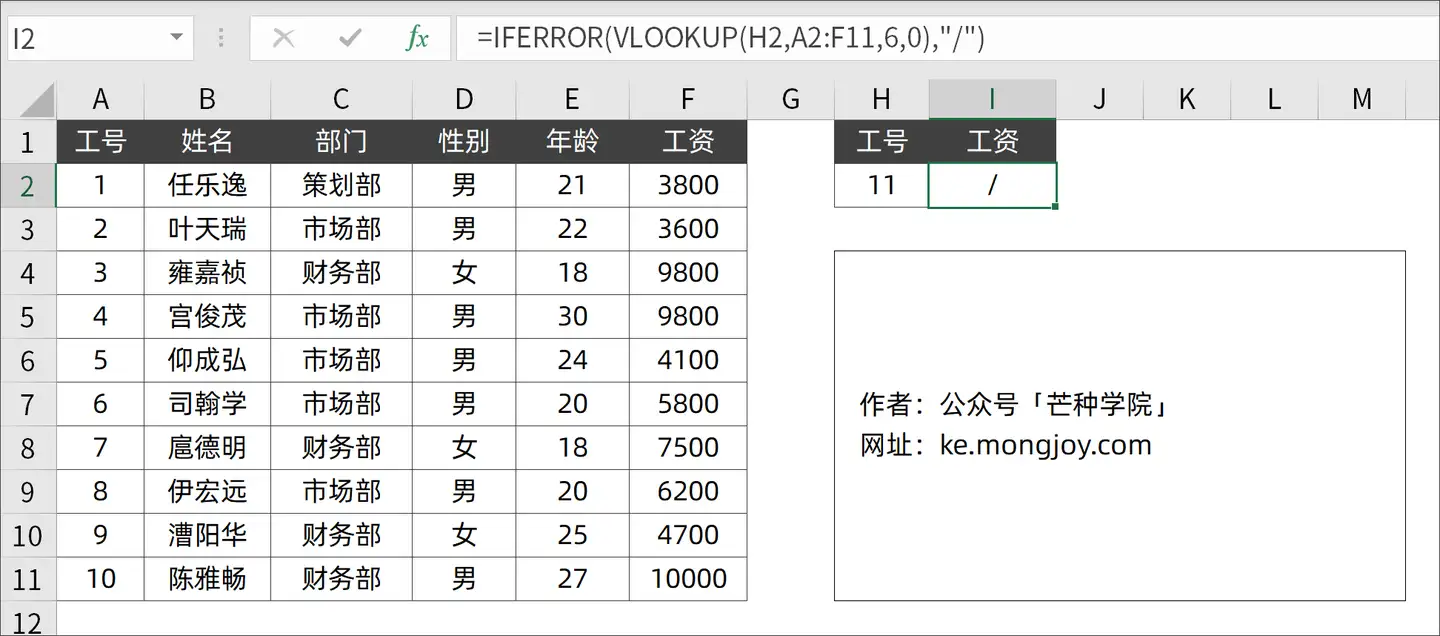Select column M header
The height and width of the screenshot is (636, 1440).
coord(1362,99)
